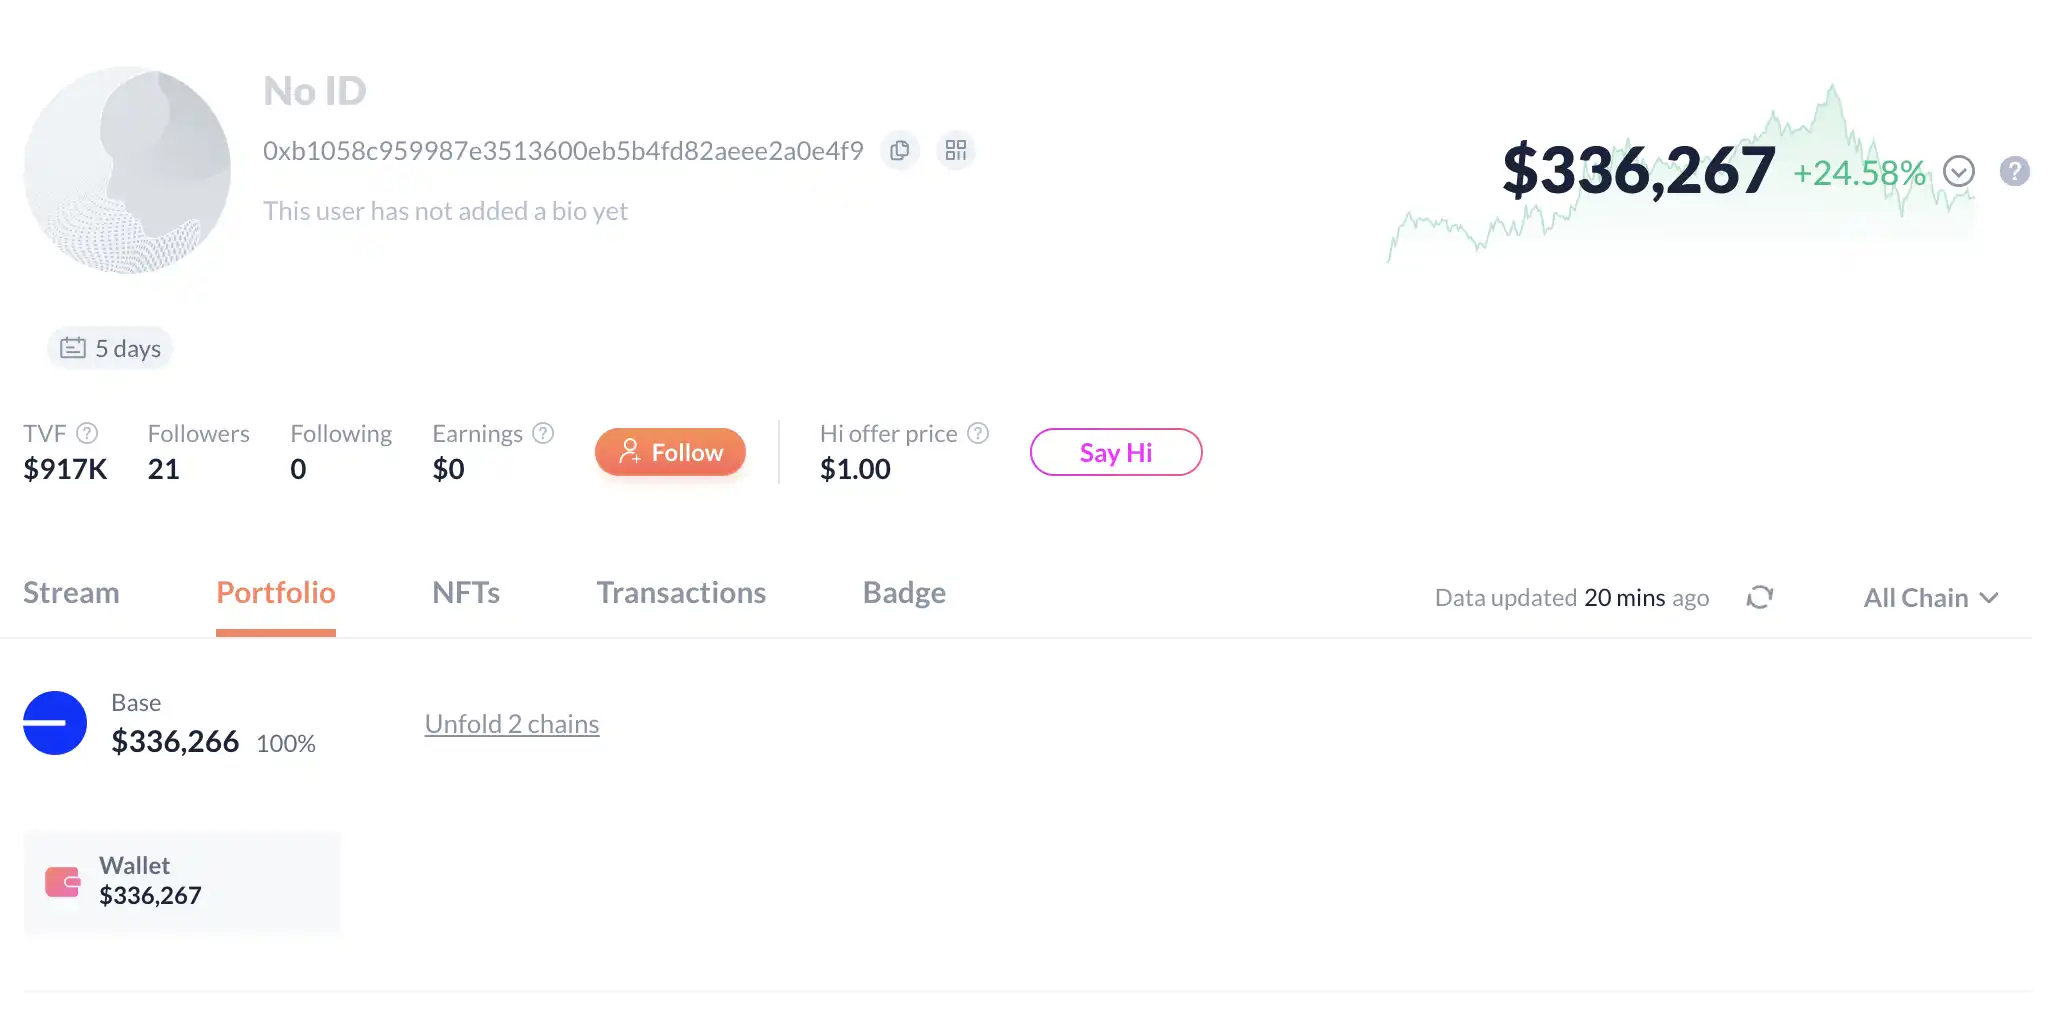Switch to the Stream tab
Viewport: 2064px width, 1010px height.
pyautogui.click(x=71, y=593)
